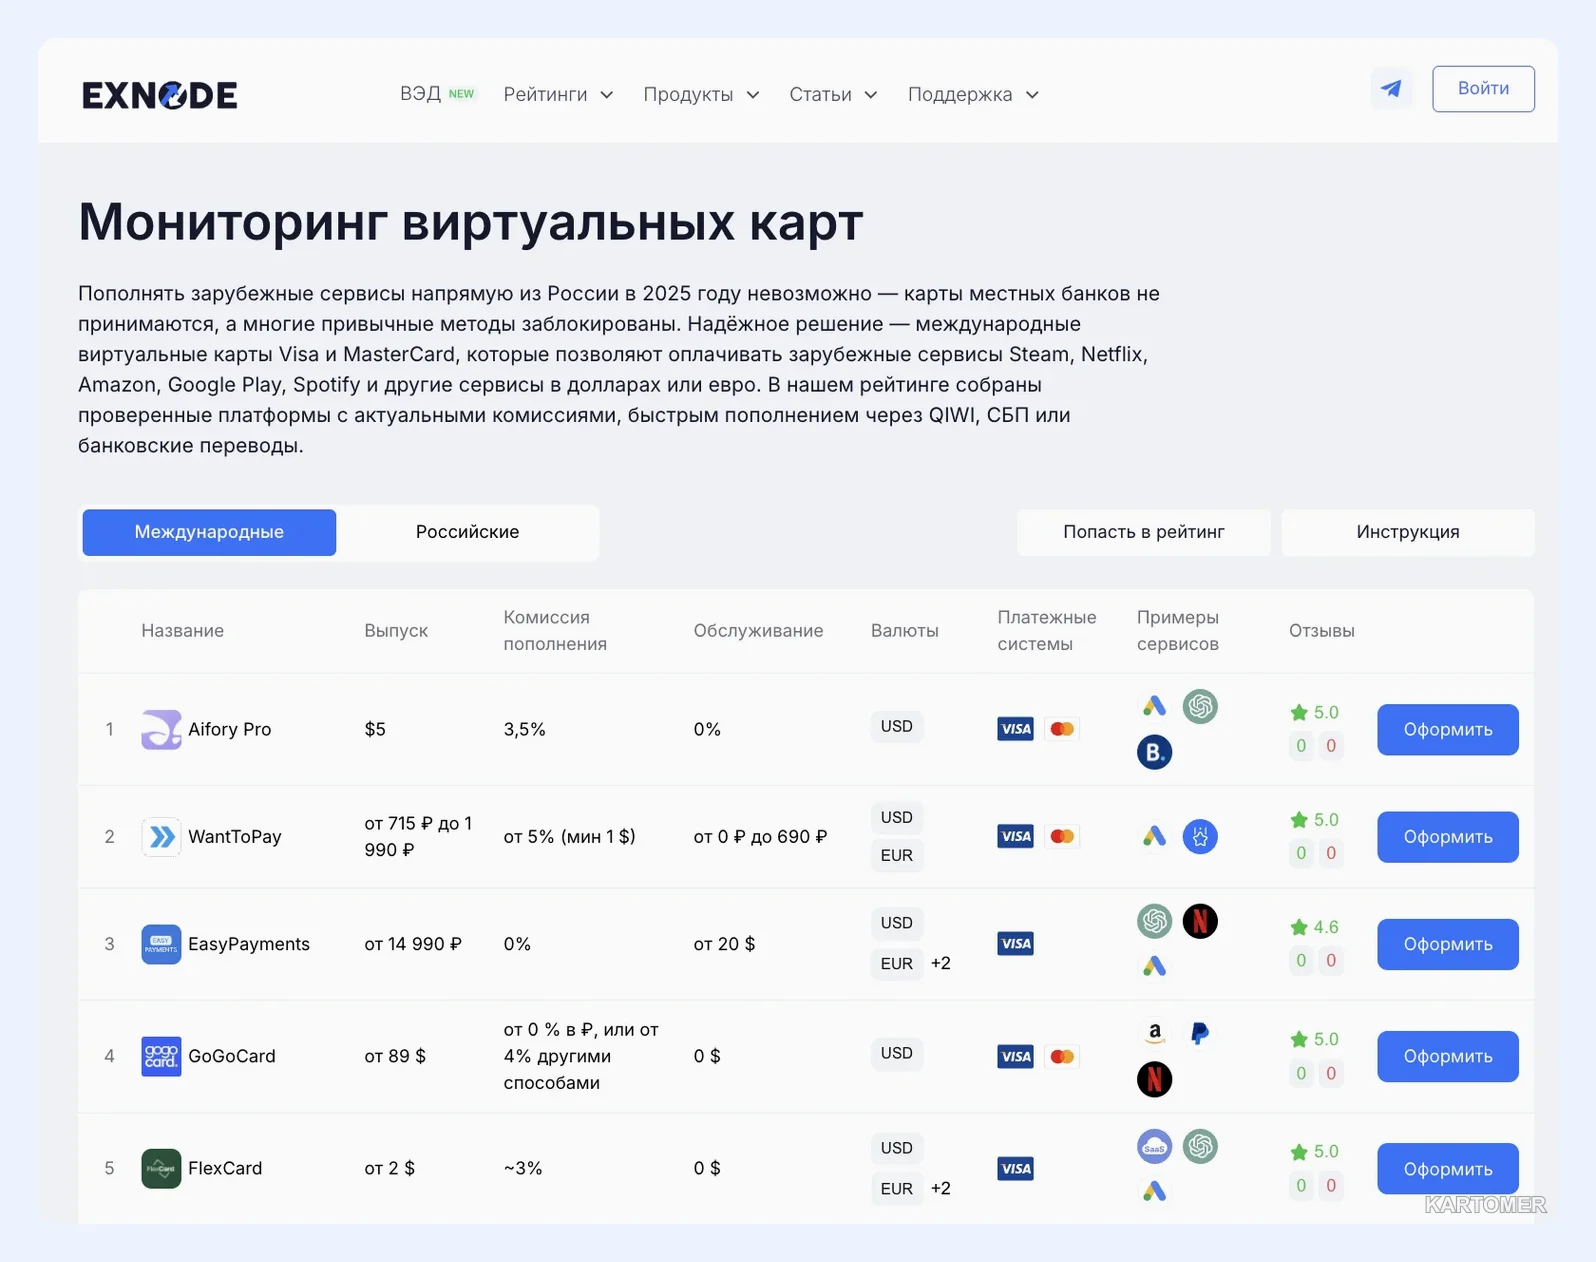This screenshot has width=1596, height=1262.
Task: Open the Aifory Pro logo
Action: [161, 729]
